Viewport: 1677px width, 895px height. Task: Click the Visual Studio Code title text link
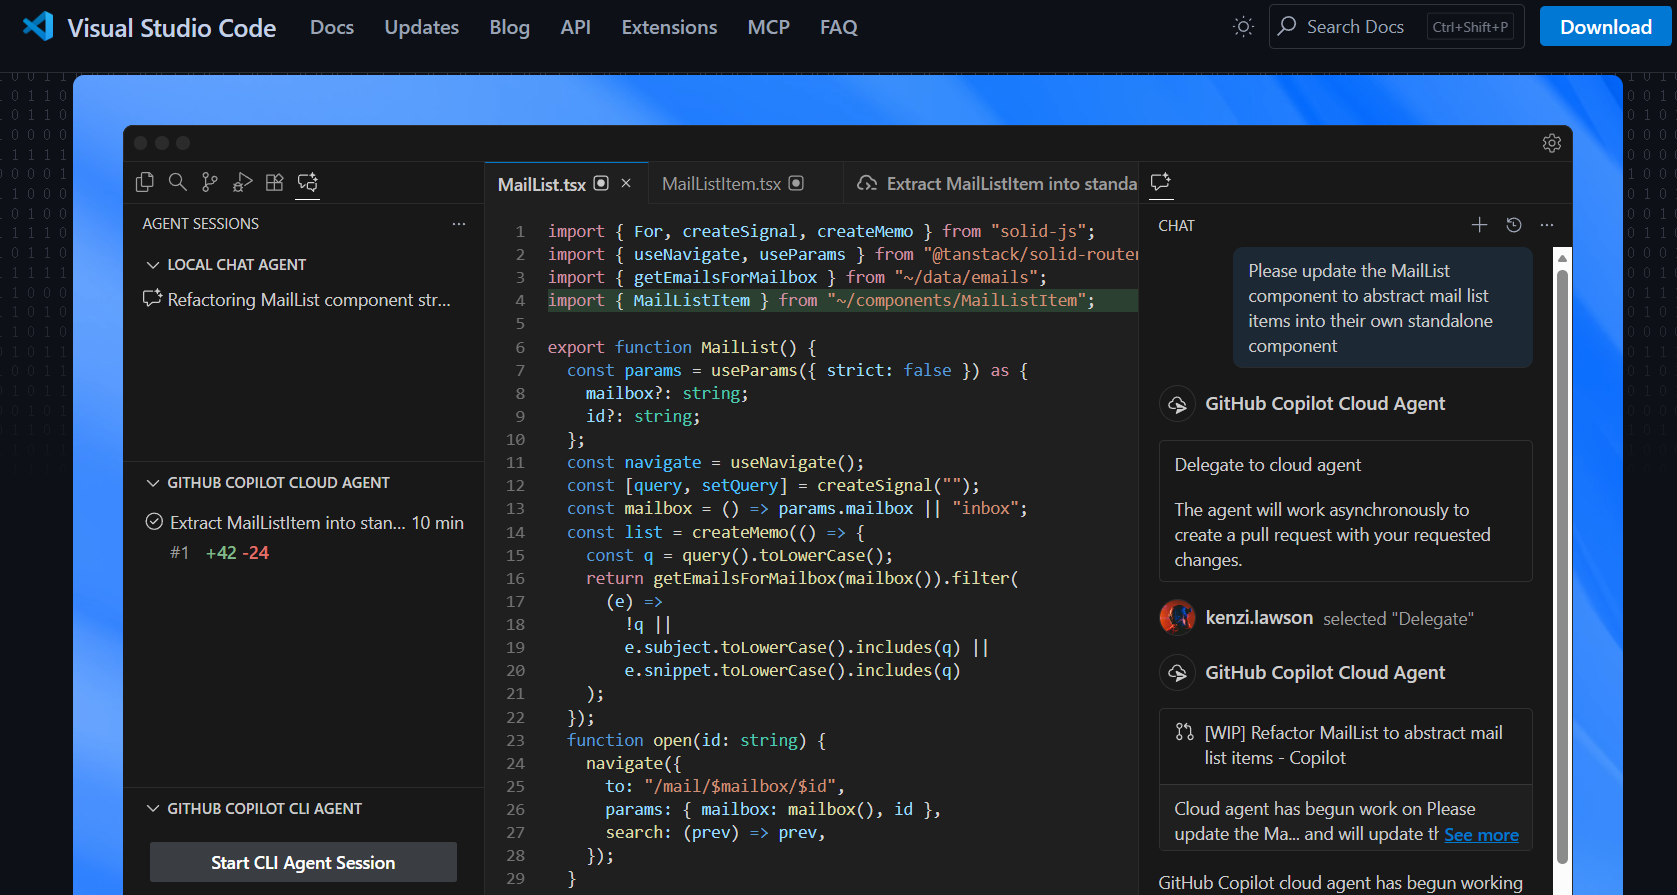[172, 28]
